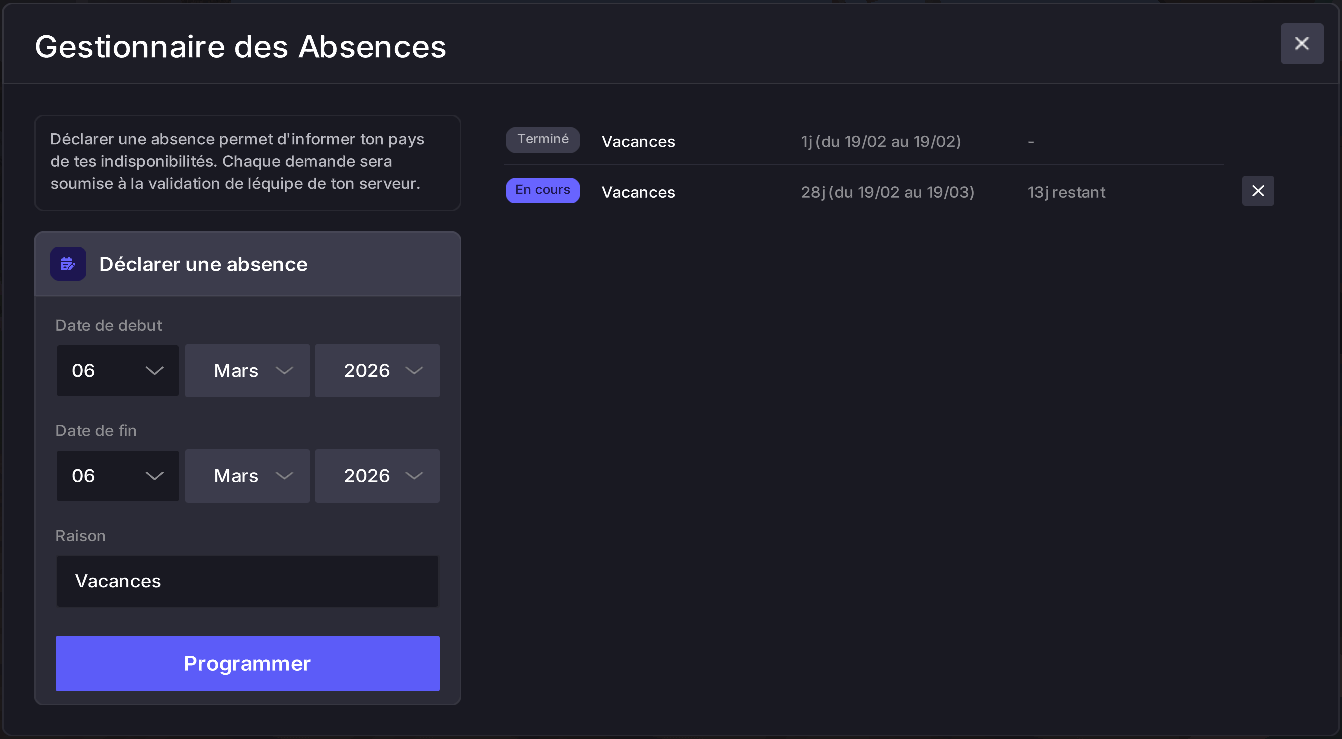Open the end date Mars month dropdown
The width and height of the screenshot is (1342, 739).
(x=247, y=476)
